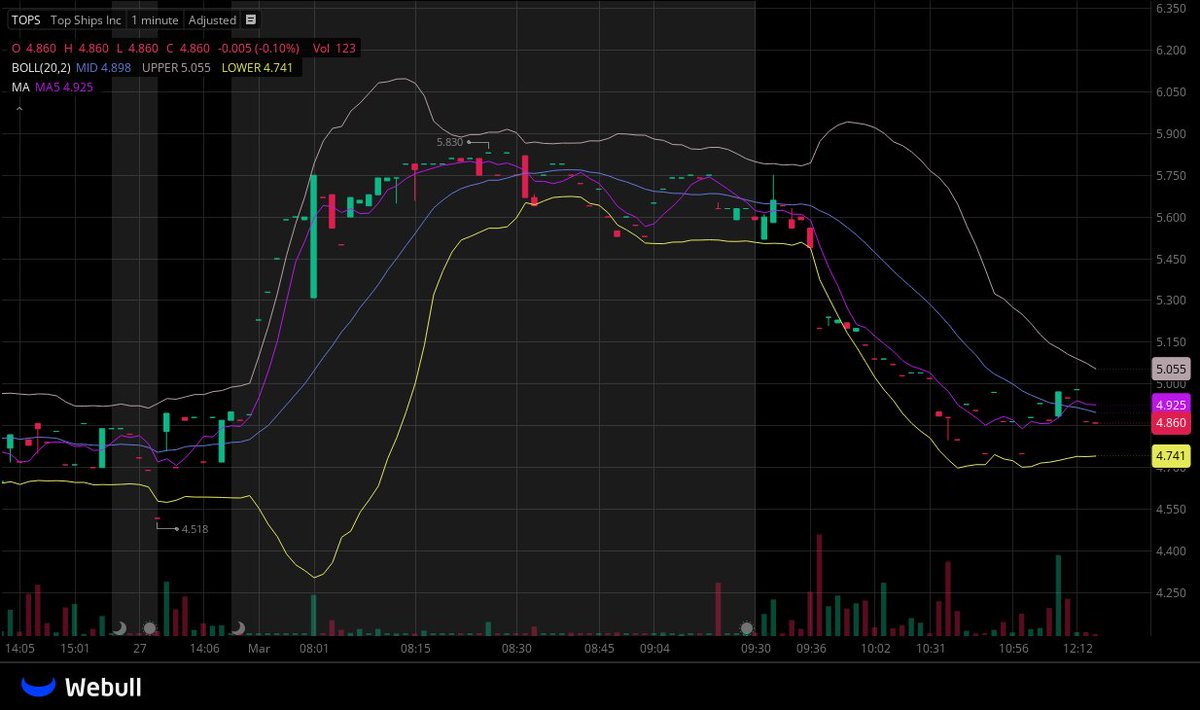
Task: Select the MA indicator label
Action: pos(20,88)
